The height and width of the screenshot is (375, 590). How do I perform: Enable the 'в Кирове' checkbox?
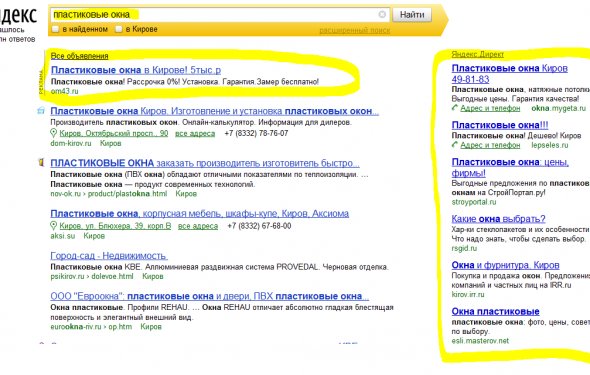(x=119, y=29)
